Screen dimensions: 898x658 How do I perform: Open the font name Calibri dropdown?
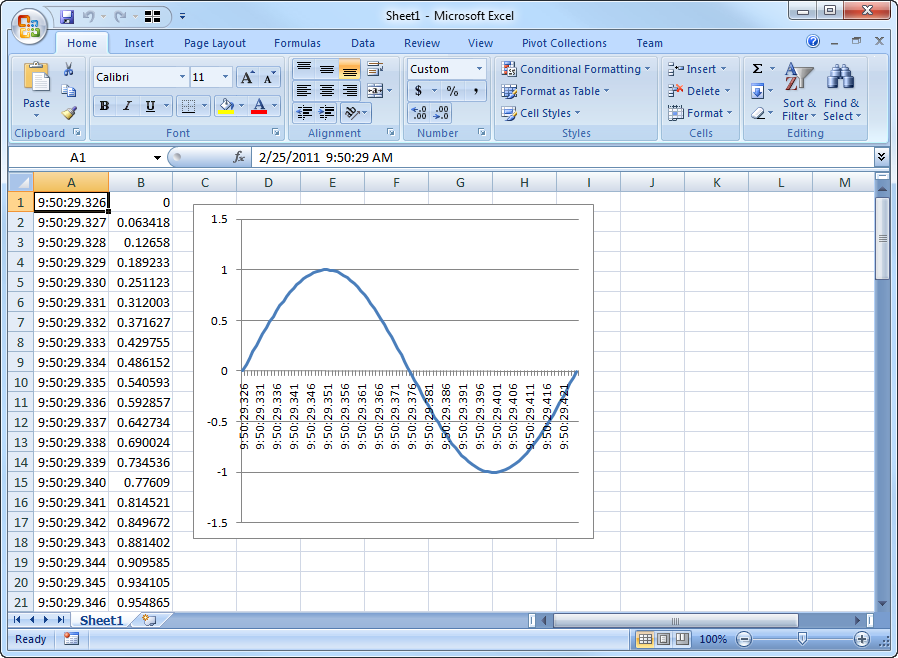point(182,77)
